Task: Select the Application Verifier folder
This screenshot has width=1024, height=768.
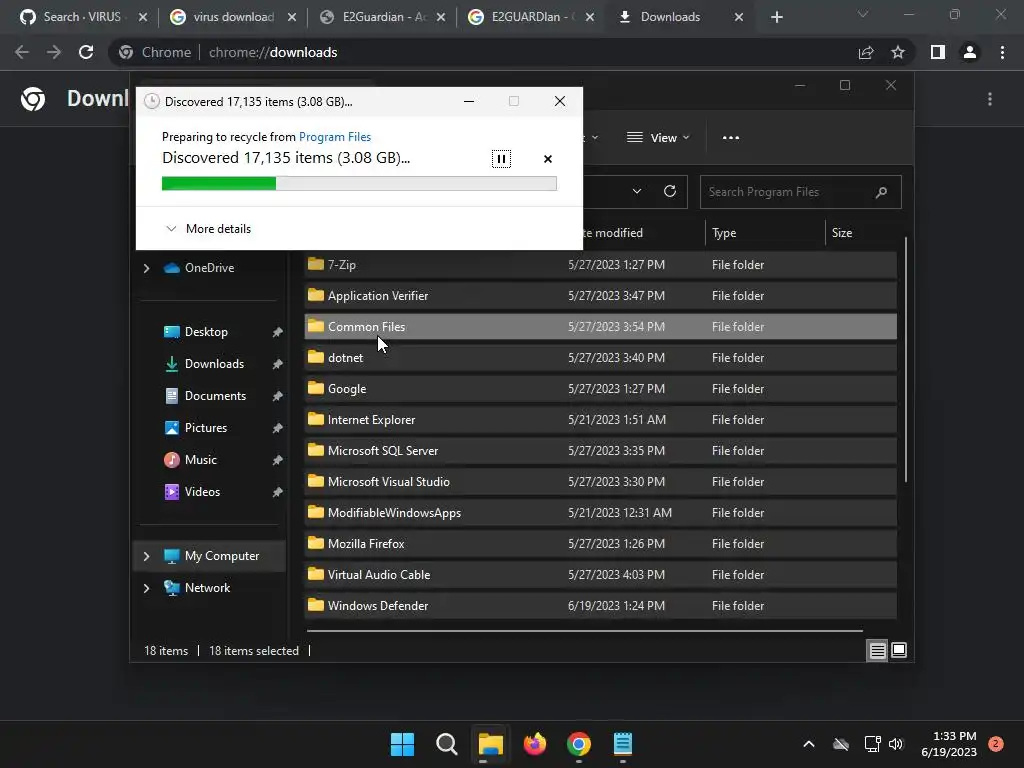Action: click(600, 296)
